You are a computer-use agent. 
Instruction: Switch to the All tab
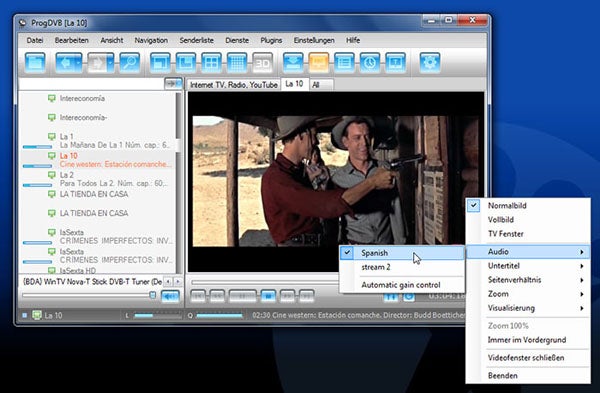pyautogui.click(x=321, y=85)
